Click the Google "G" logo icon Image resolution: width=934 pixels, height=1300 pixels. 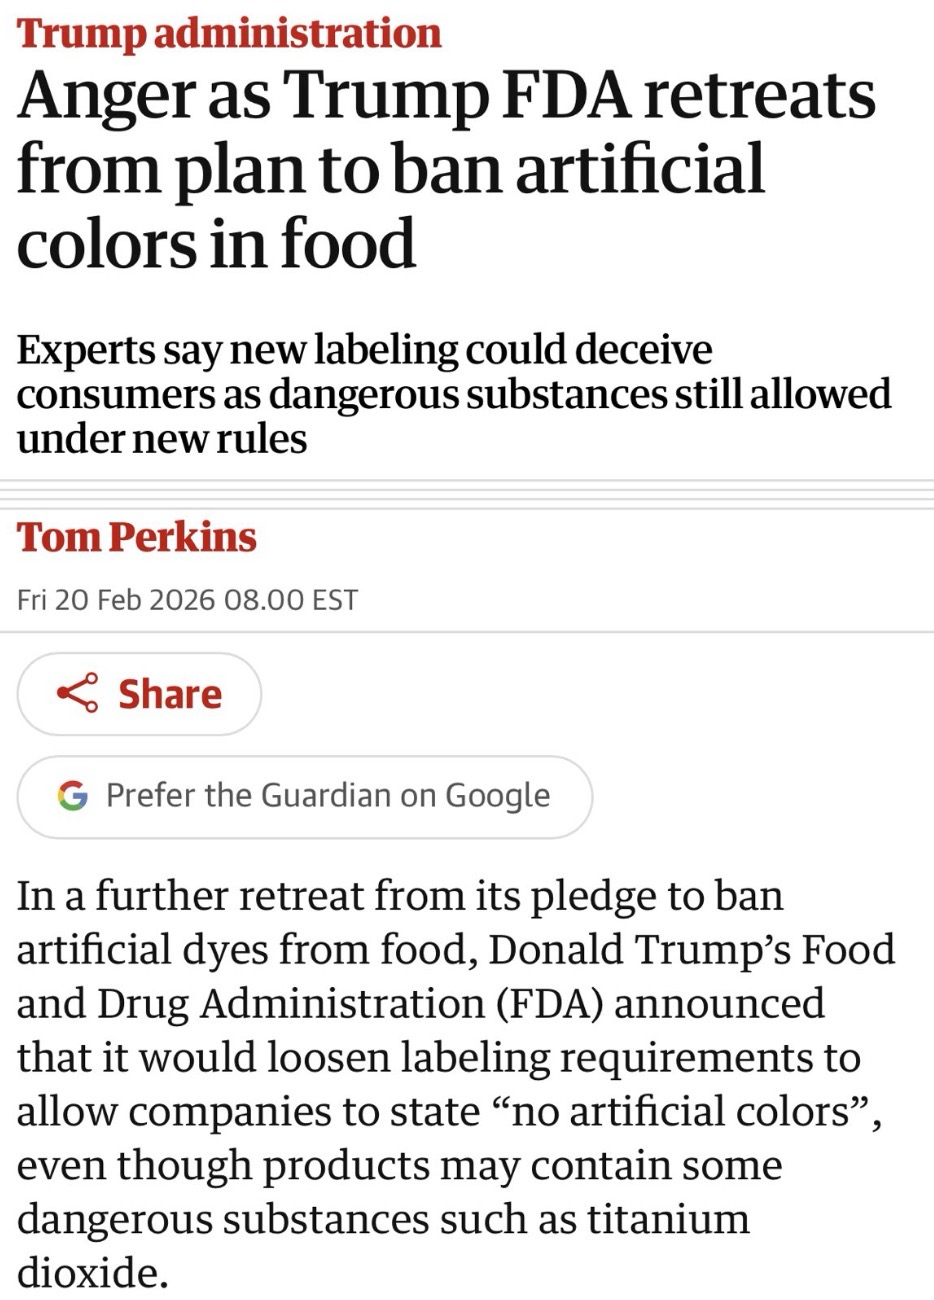tap(72, 796)
